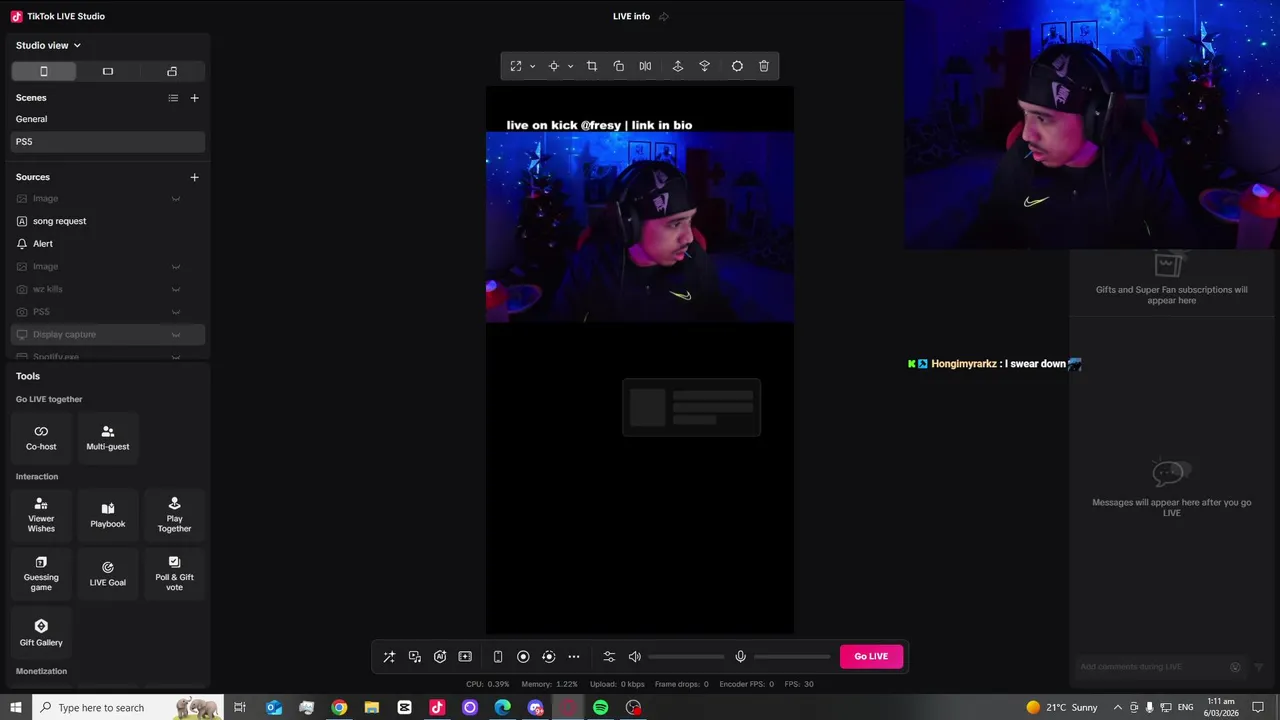Open Poll & Gift vote tool
The width and height of the screenshot is (1280, 720).
[x=174, y=574]
